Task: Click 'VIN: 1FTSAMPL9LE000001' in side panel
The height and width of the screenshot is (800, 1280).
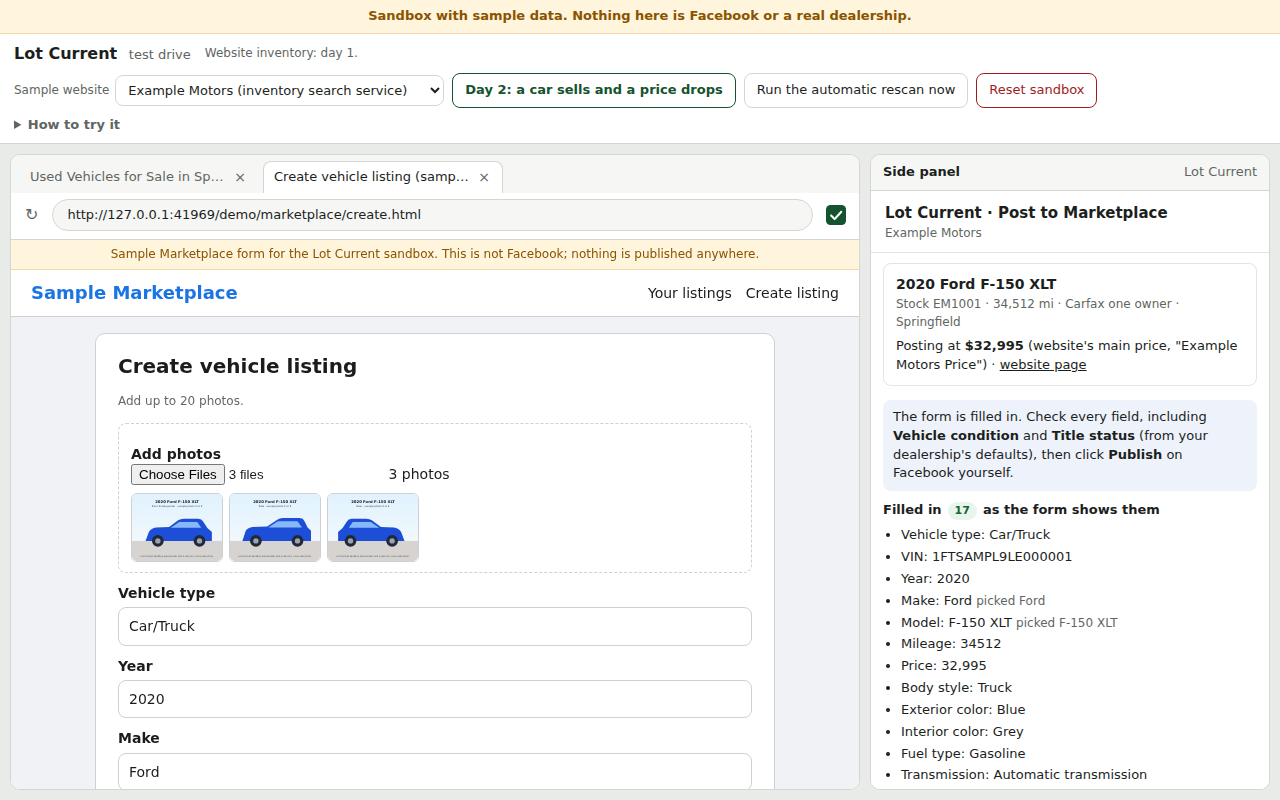Action: [986, 557]
